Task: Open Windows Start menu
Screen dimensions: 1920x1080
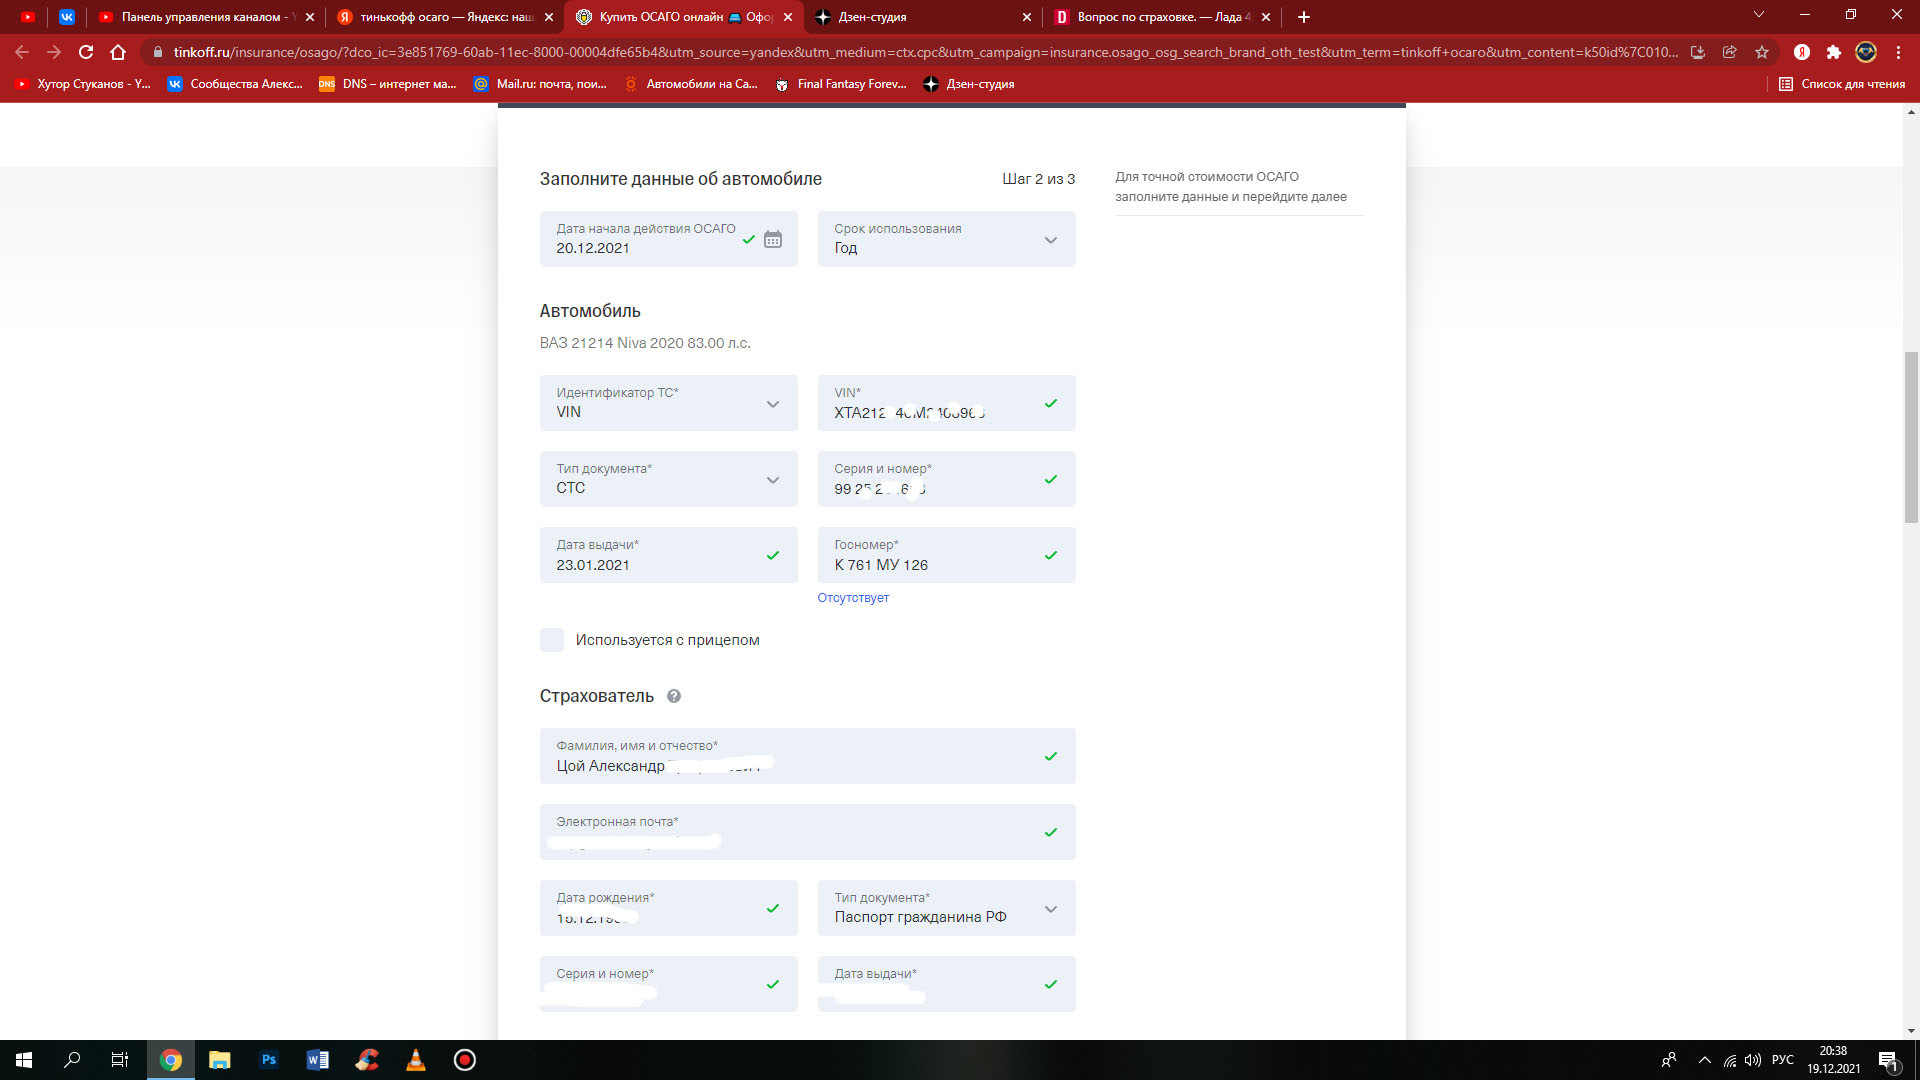Action: (24, 1060)
